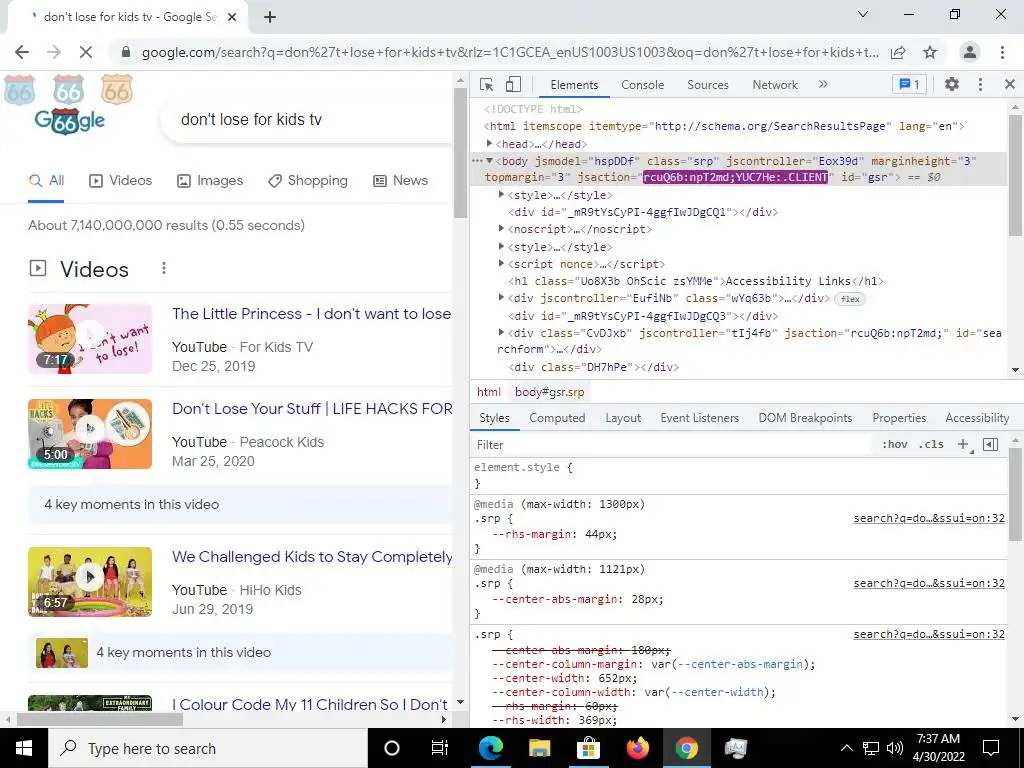This screenshot has height=768, width=1024.
Task: Expand div with jscontroller EufiNb
Action: [x=502, y=298]
